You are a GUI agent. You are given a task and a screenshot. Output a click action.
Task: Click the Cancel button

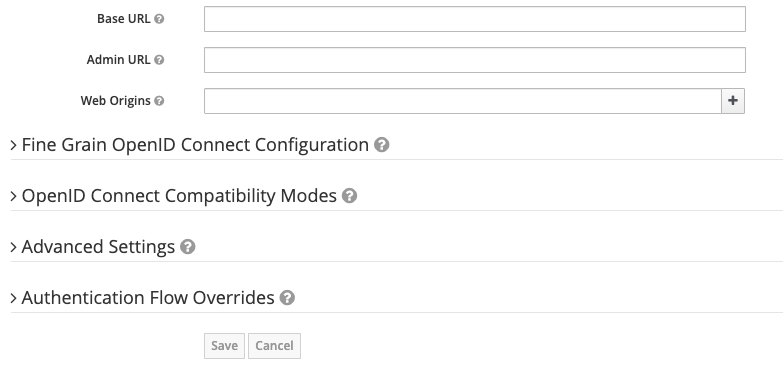(x=274, y=346)
